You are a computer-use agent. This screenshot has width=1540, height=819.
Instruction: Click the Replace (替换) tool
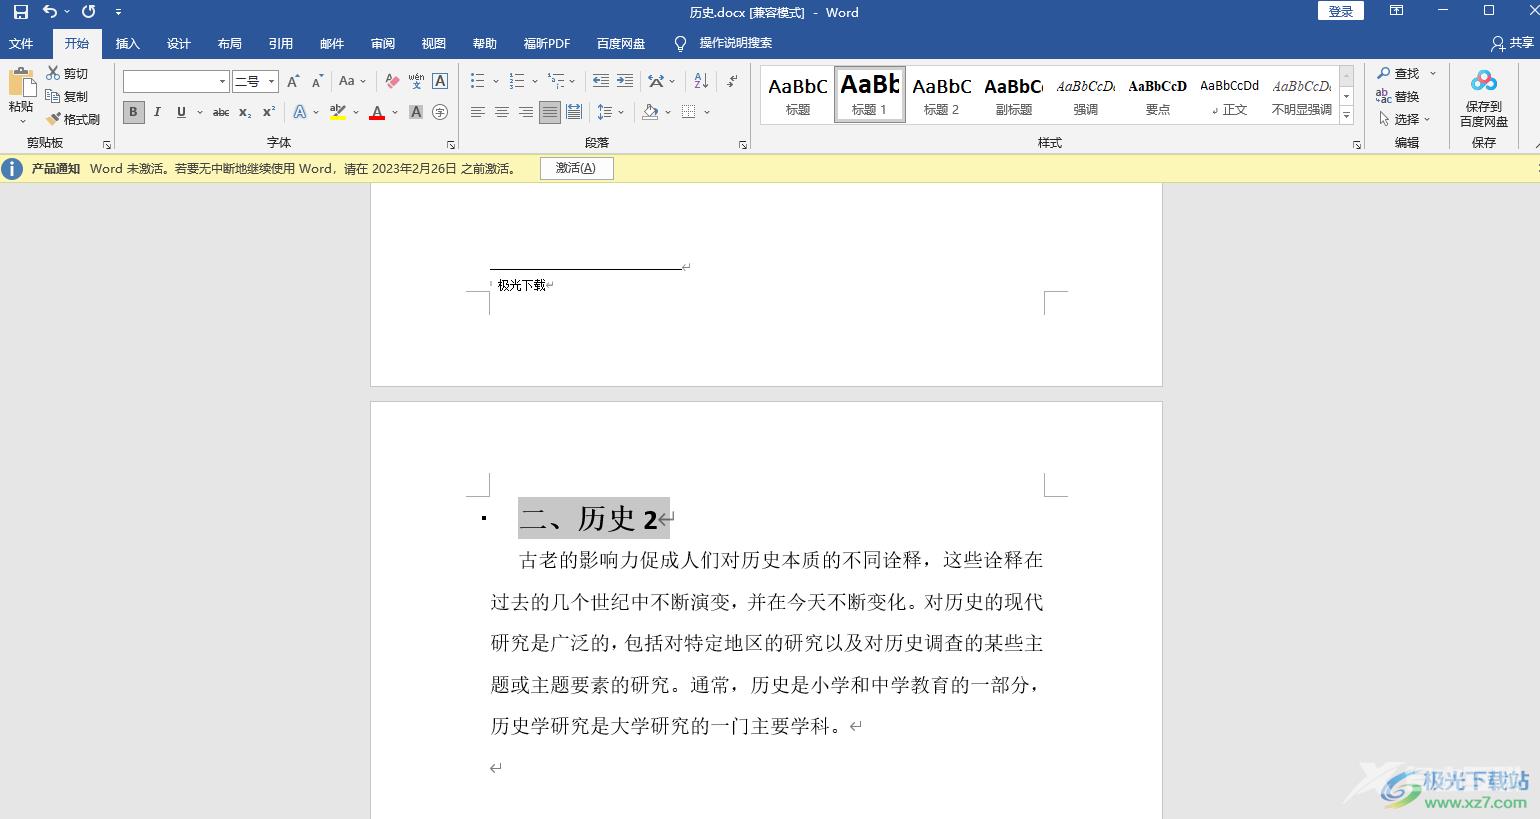tap(1398, 96)
